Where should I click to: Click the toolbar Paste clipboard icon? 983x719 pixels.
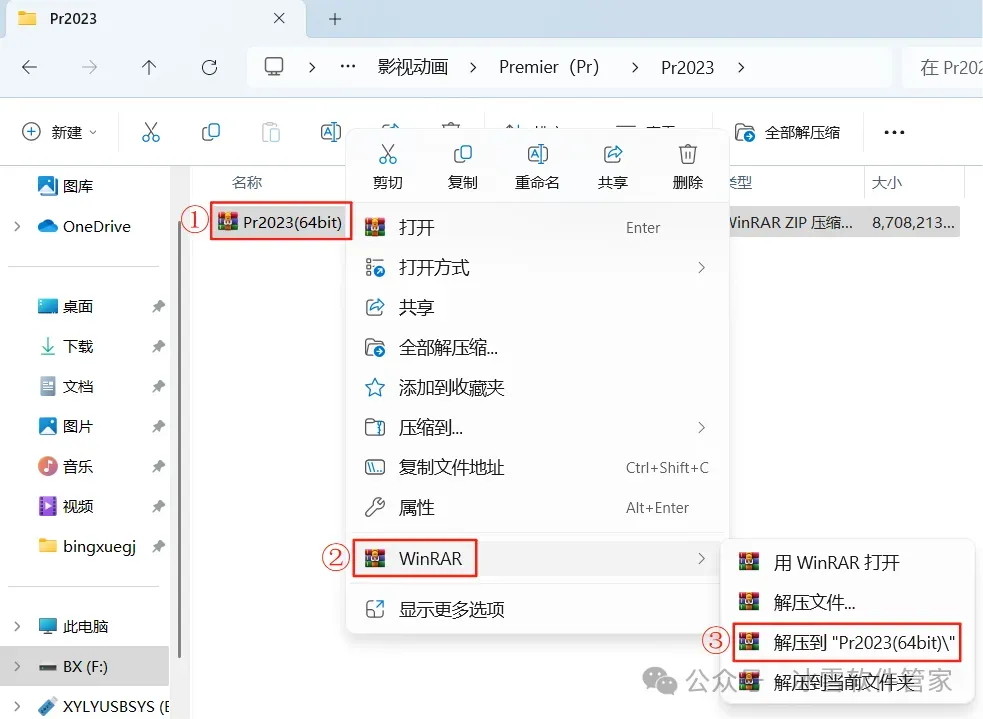point(271,132)
